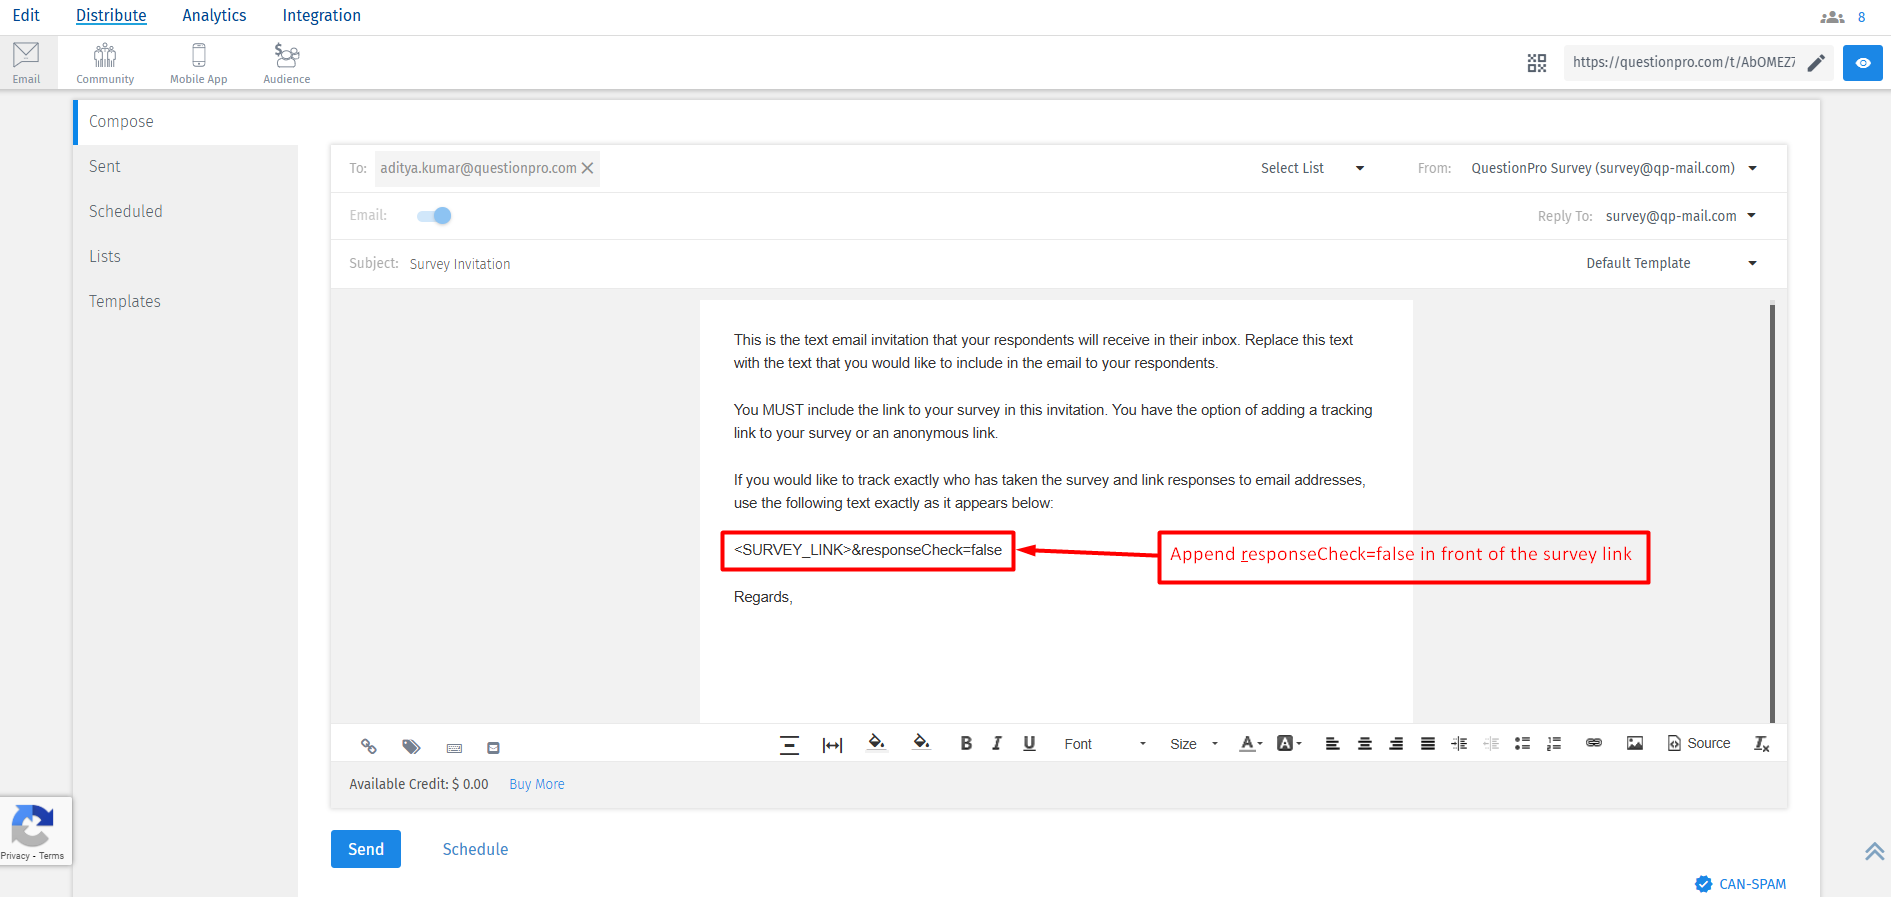Open the Email distribution option
This screenshot has height=897, width=1891.
pos(26,63)
